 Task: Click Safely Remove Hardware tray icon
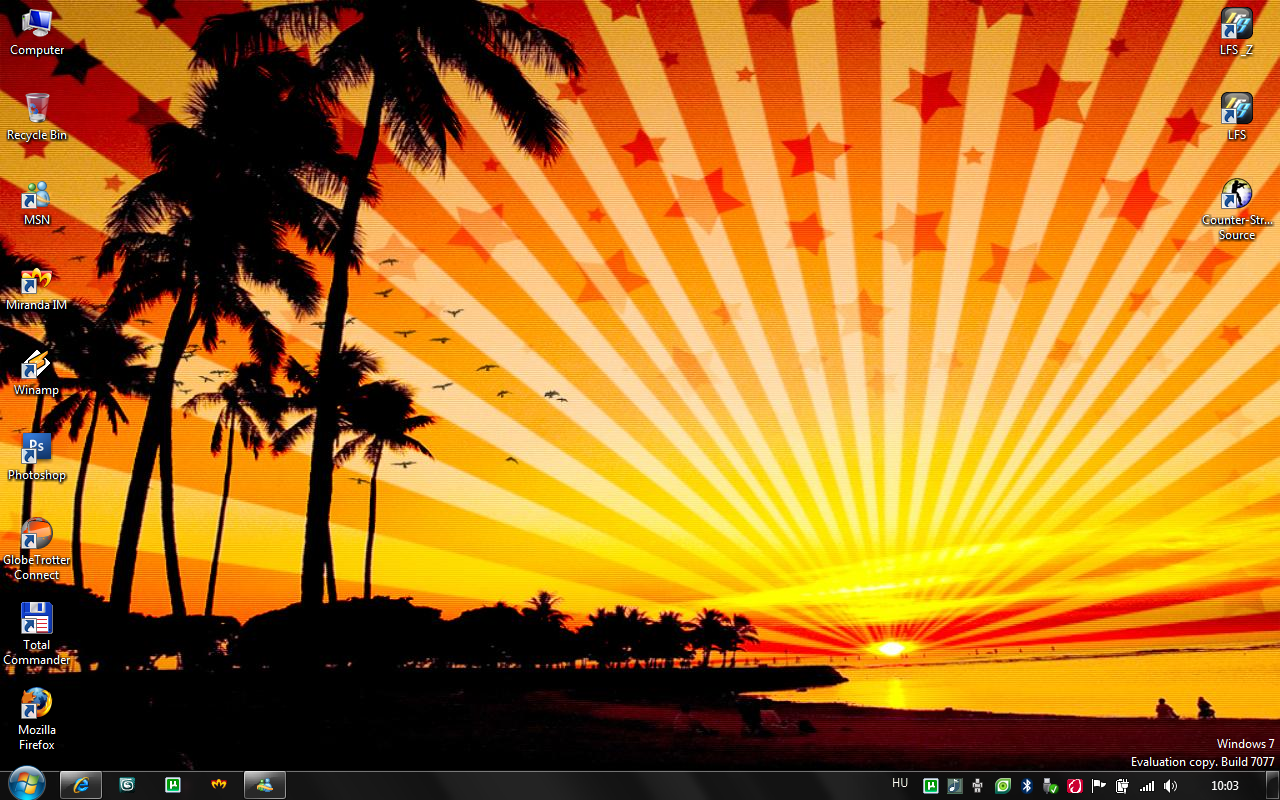[1050, 786]
